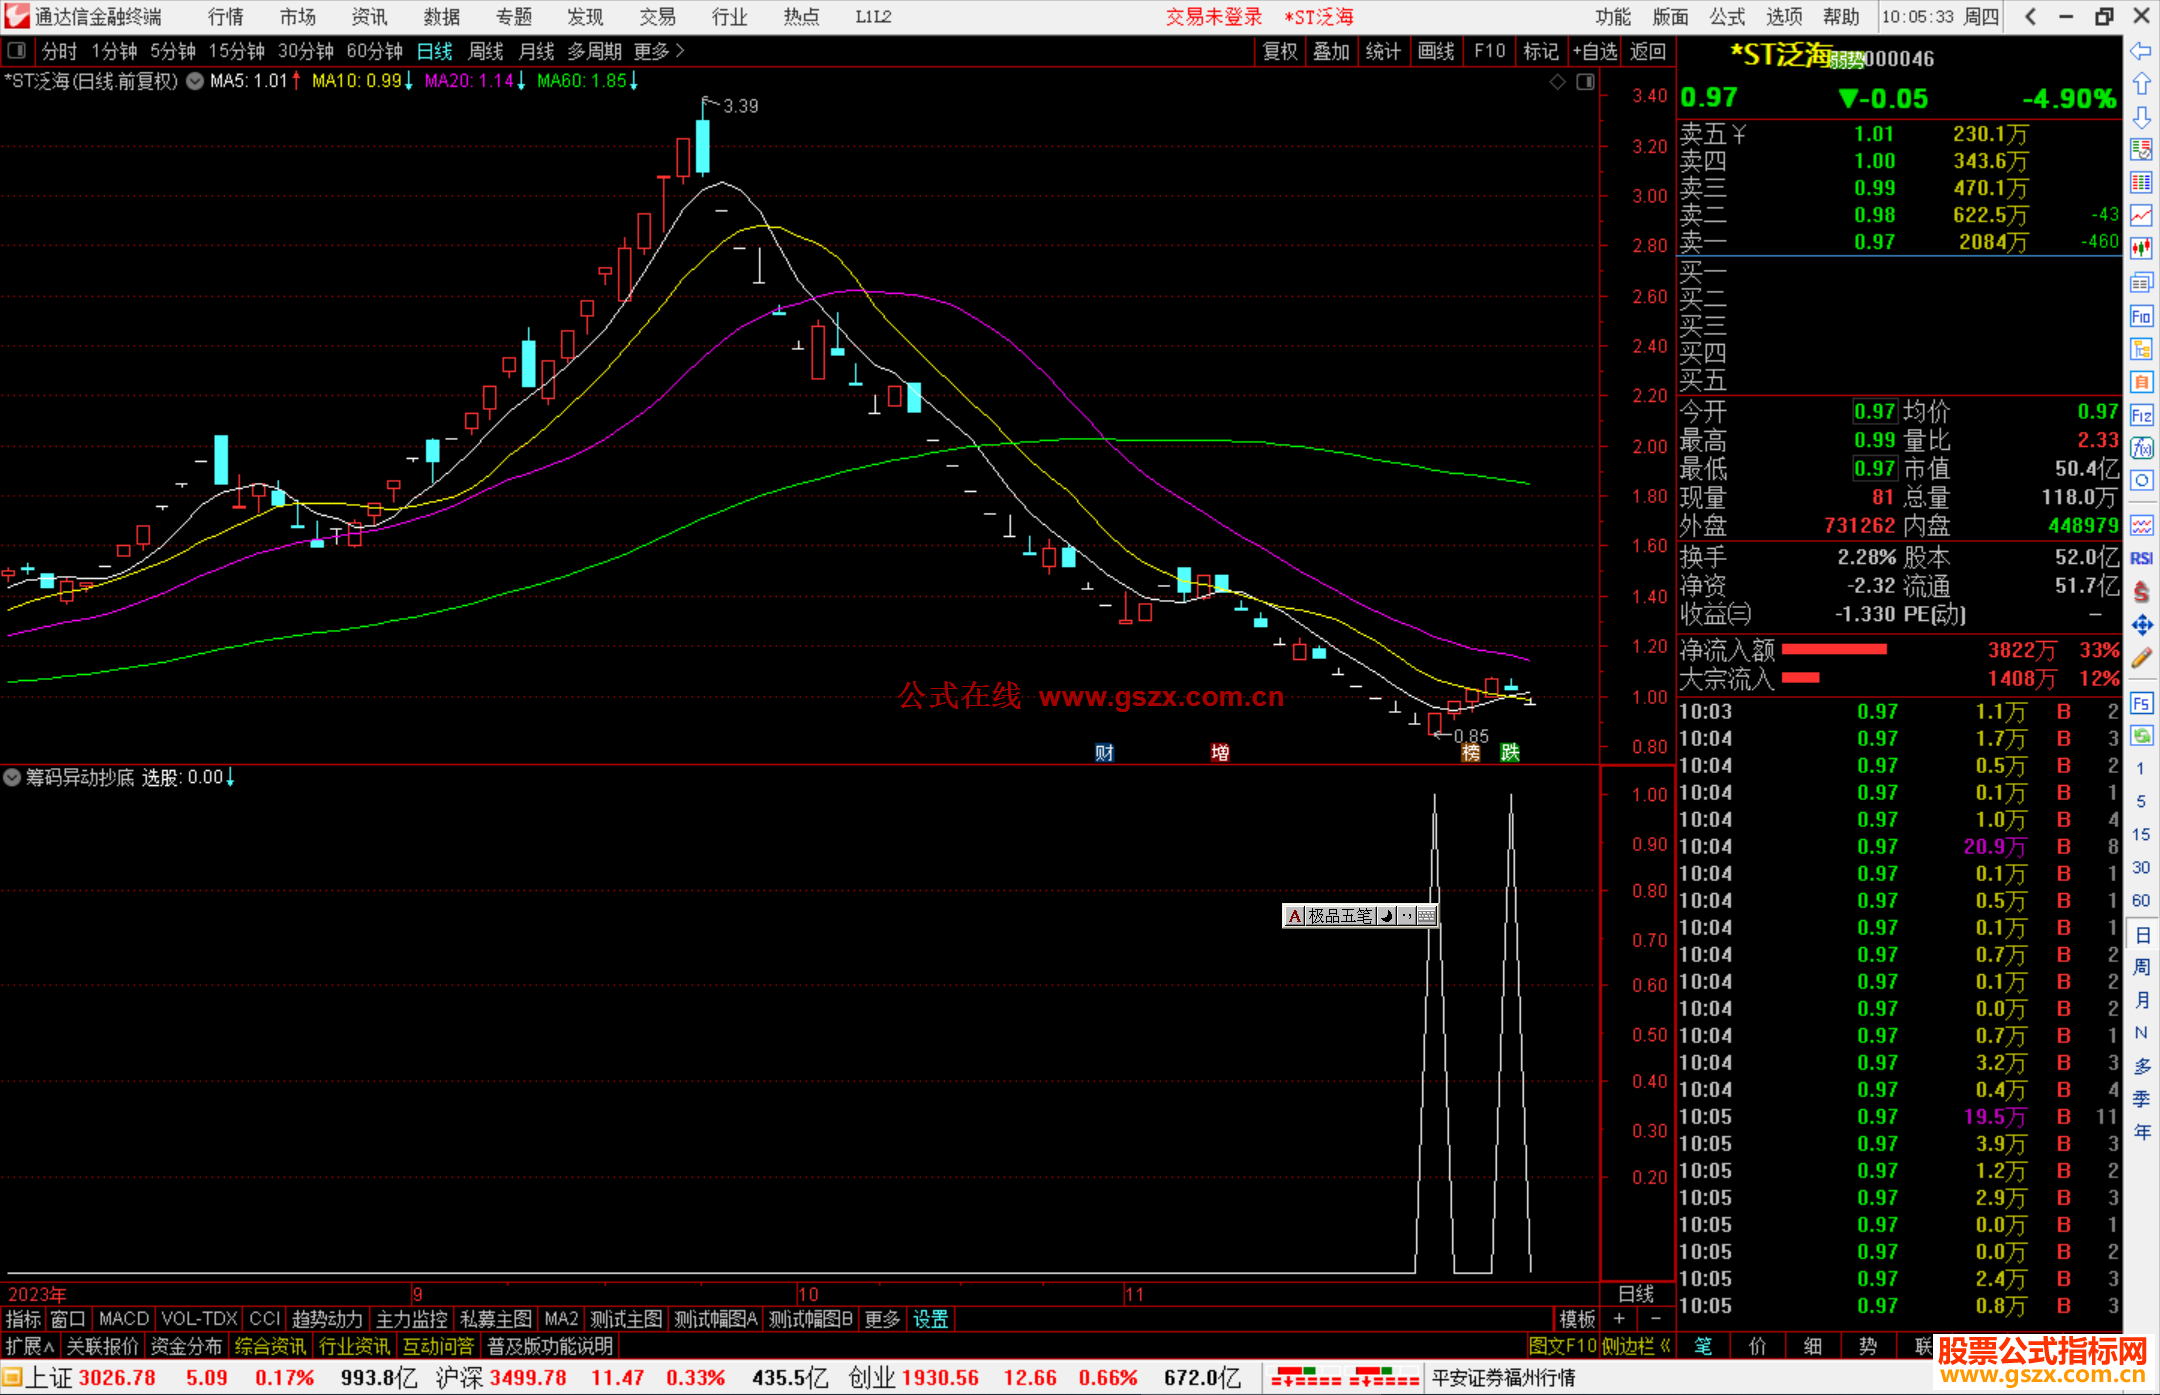Click the red 净流入额 progress bar
2160x1395 pixels.
(x=1833, y=650)
